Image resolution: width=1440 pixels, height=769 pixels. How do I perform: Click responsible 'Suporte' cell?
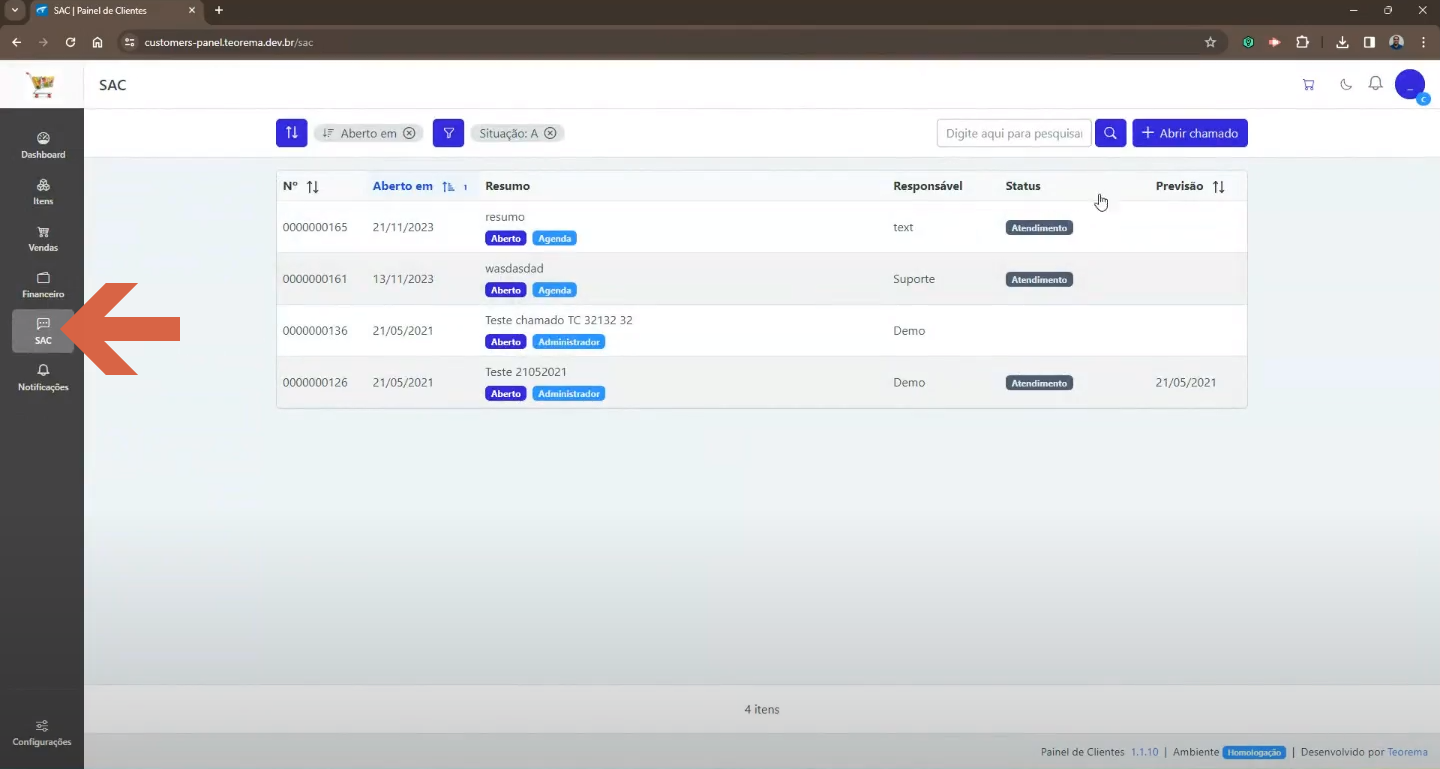coord(914,279)
